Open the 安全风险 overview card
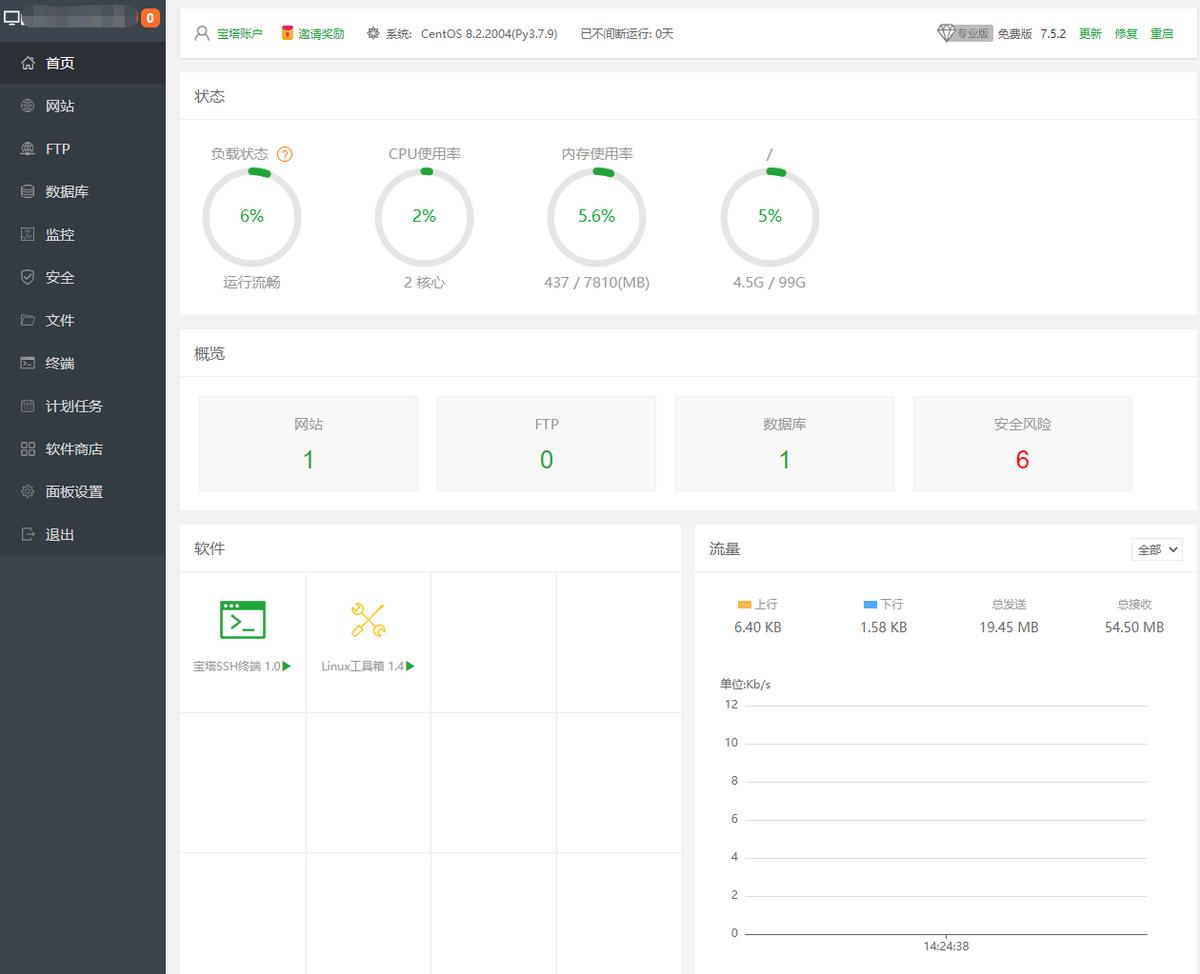The width and height of the screenshot is (1200, 974). 1022,443
